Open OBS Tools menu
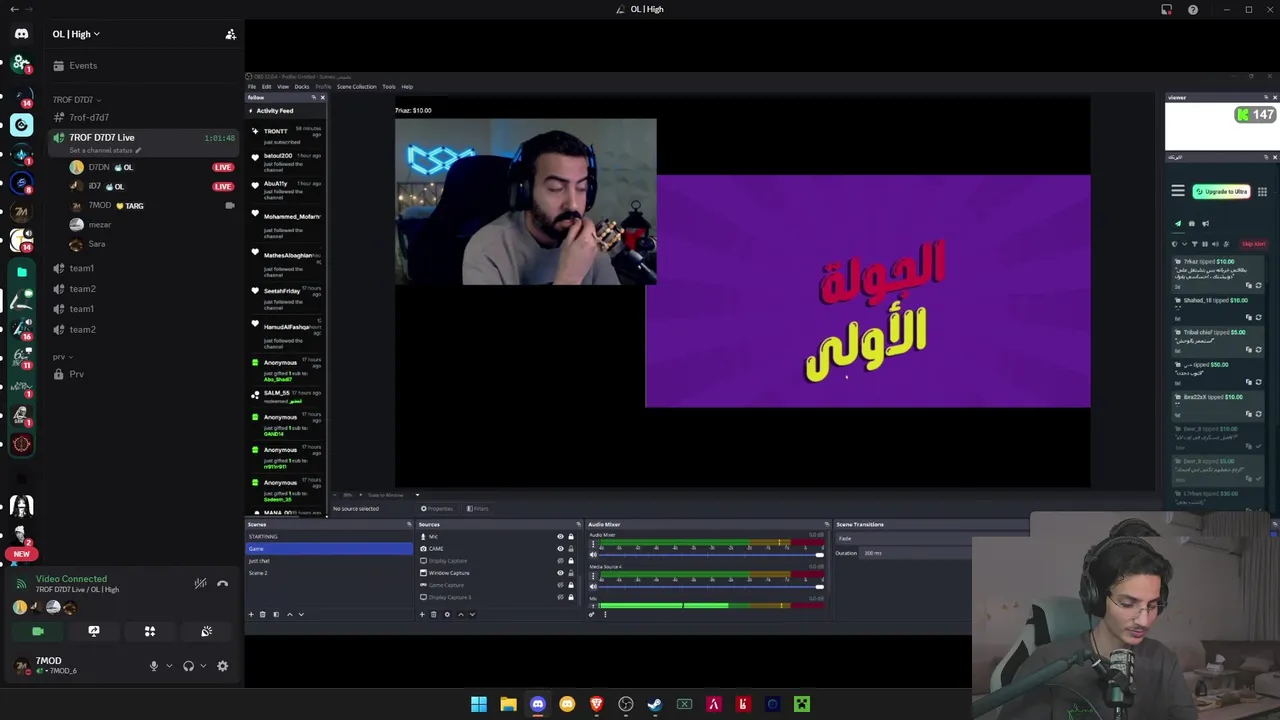The image size is (1280, 720). coord(389,87)
